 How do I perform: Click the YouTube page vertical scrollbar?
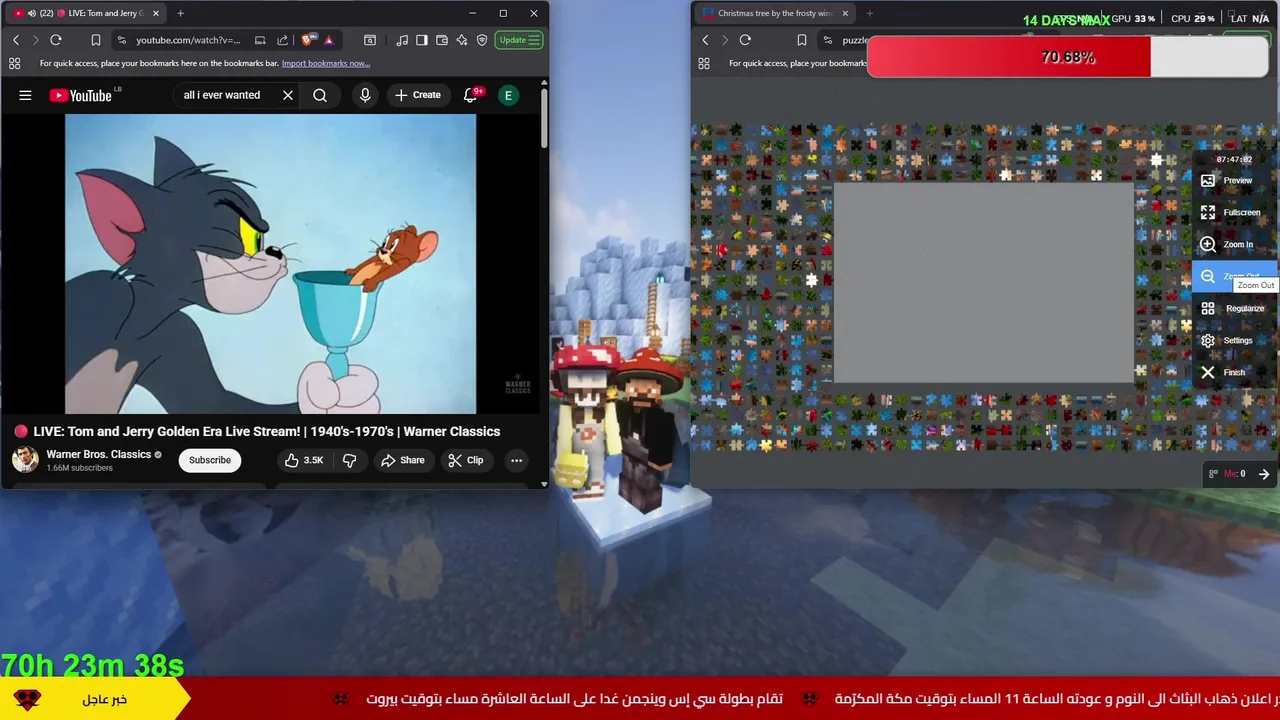[x=544, y=120]
